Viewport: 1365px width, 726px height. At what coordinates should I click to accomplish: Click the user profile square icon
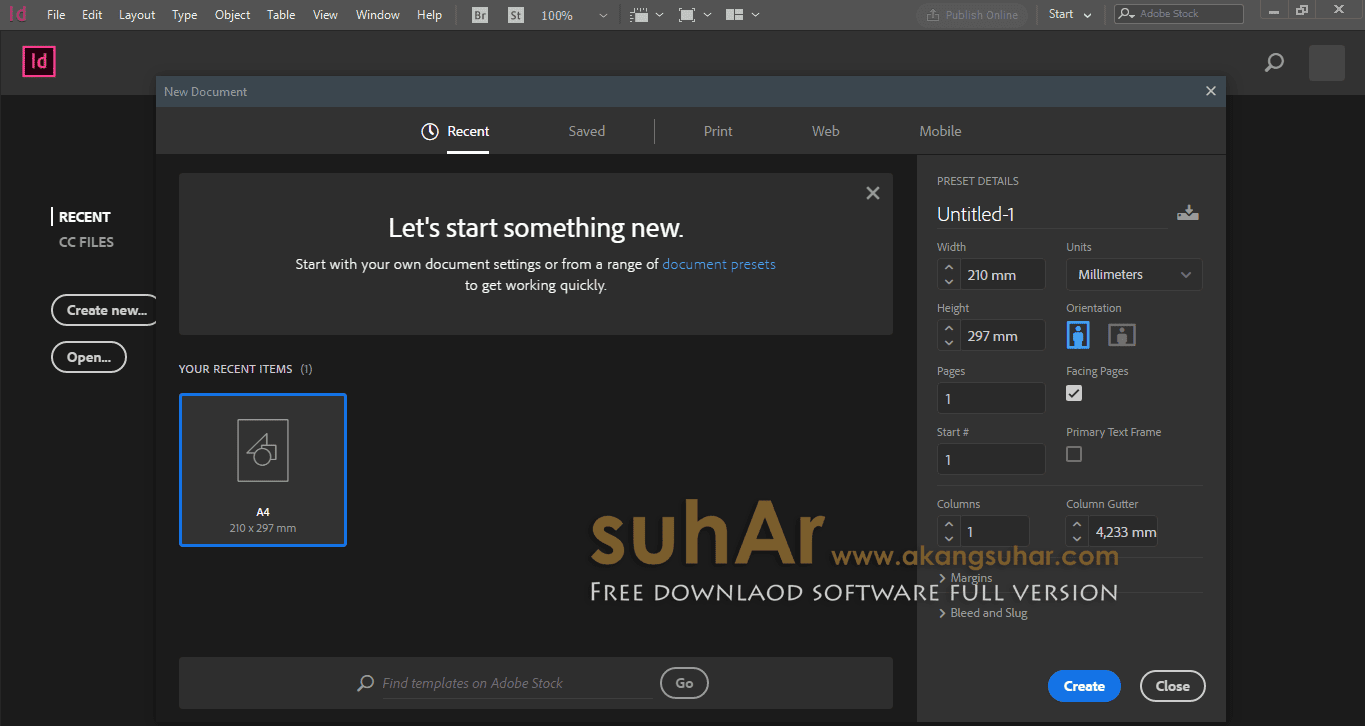pos(1327,63)
